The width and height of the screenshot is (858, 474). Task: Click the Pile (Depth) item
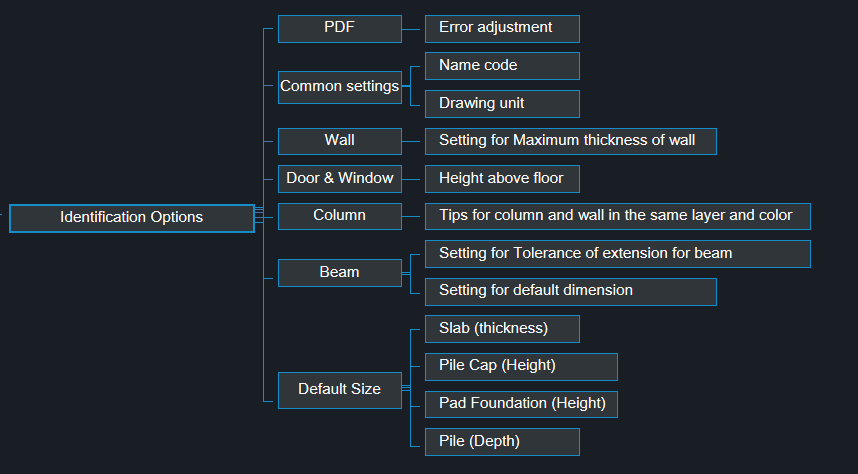501,442
